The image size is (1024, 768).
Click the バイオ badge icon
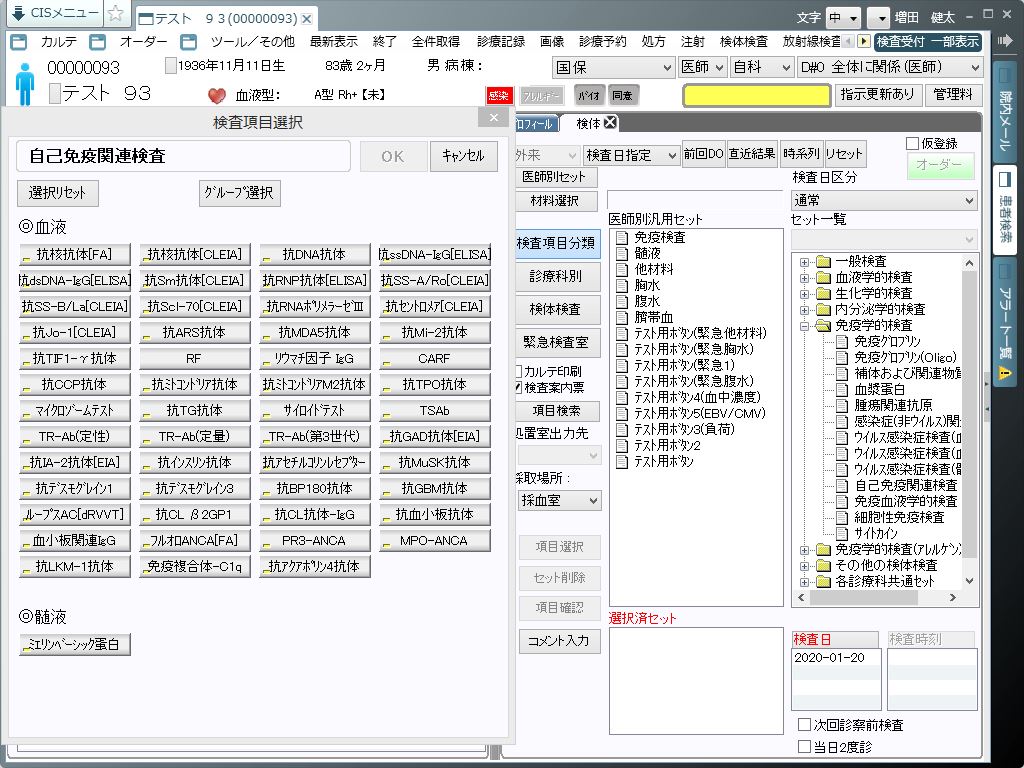coord(588,95)
